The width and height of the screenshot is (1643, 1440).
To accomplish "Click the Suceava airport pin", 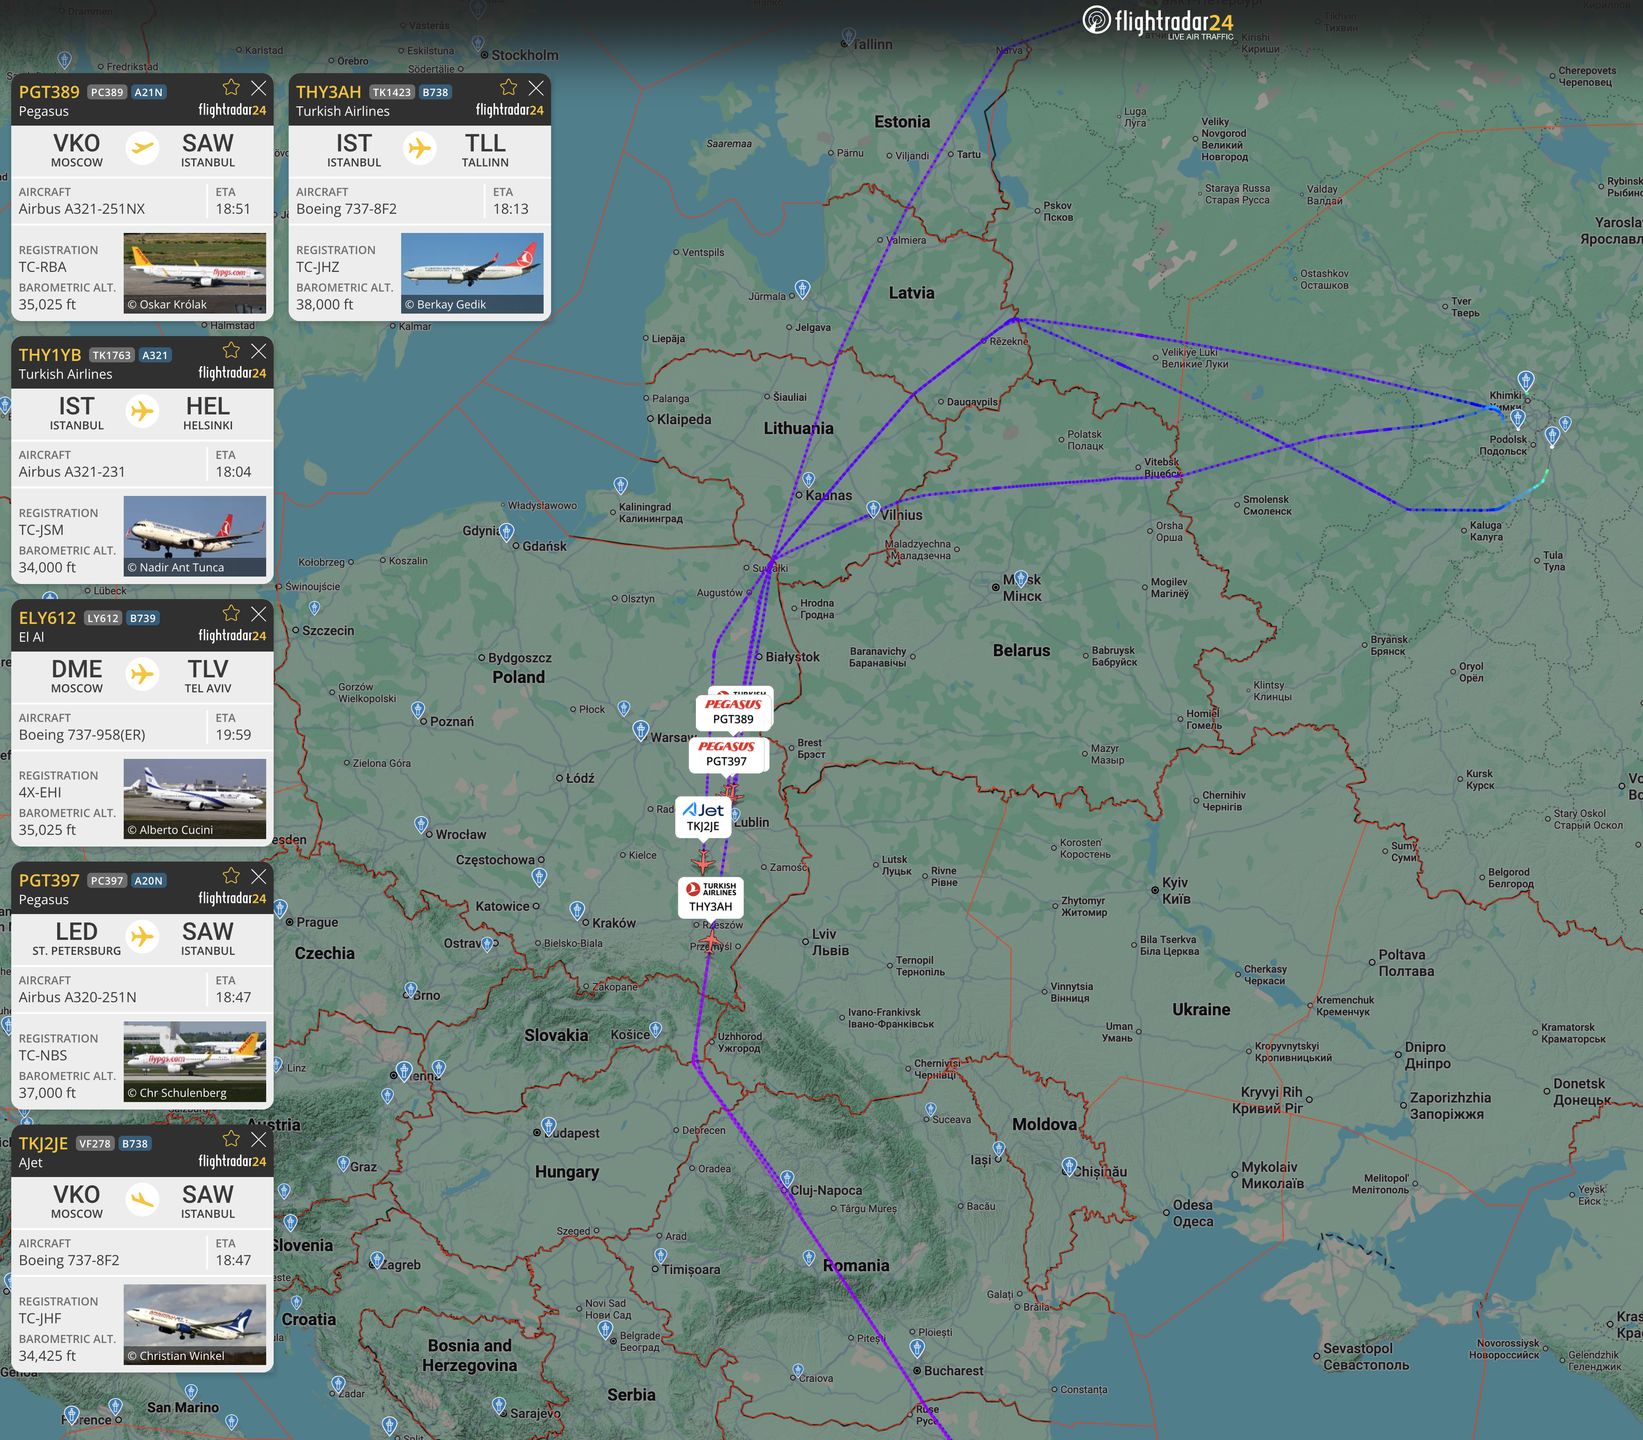I will coord(930,1109).
